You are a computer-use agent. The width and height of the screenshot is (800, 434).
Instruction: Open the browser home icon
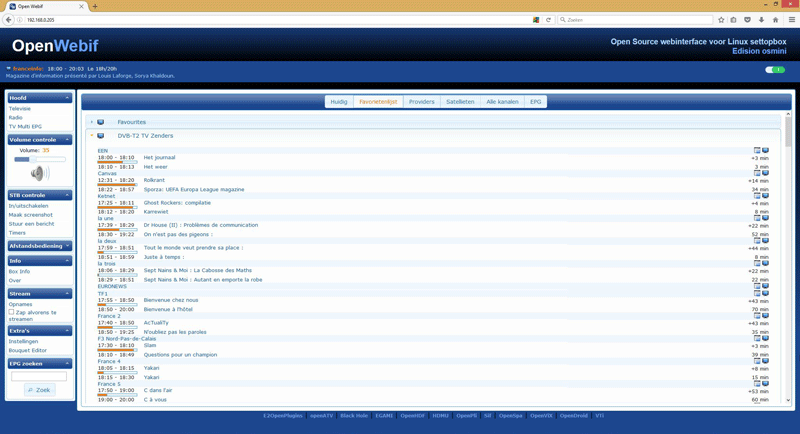coord(776,20)
